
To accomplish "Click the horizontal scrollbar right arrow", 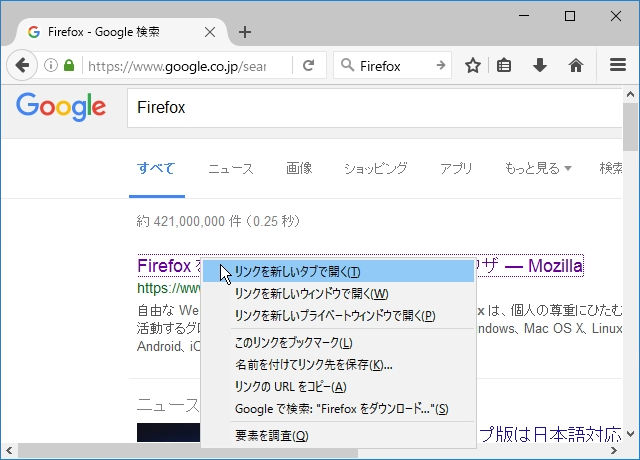I will (613, 451).
